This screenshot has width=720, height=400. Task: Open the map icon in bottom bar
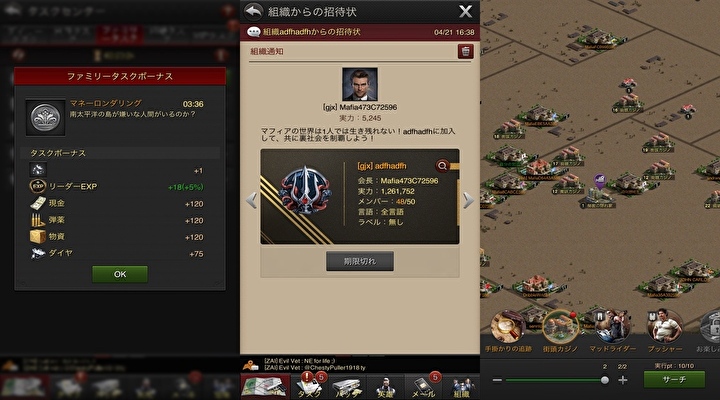coord(266,386)
